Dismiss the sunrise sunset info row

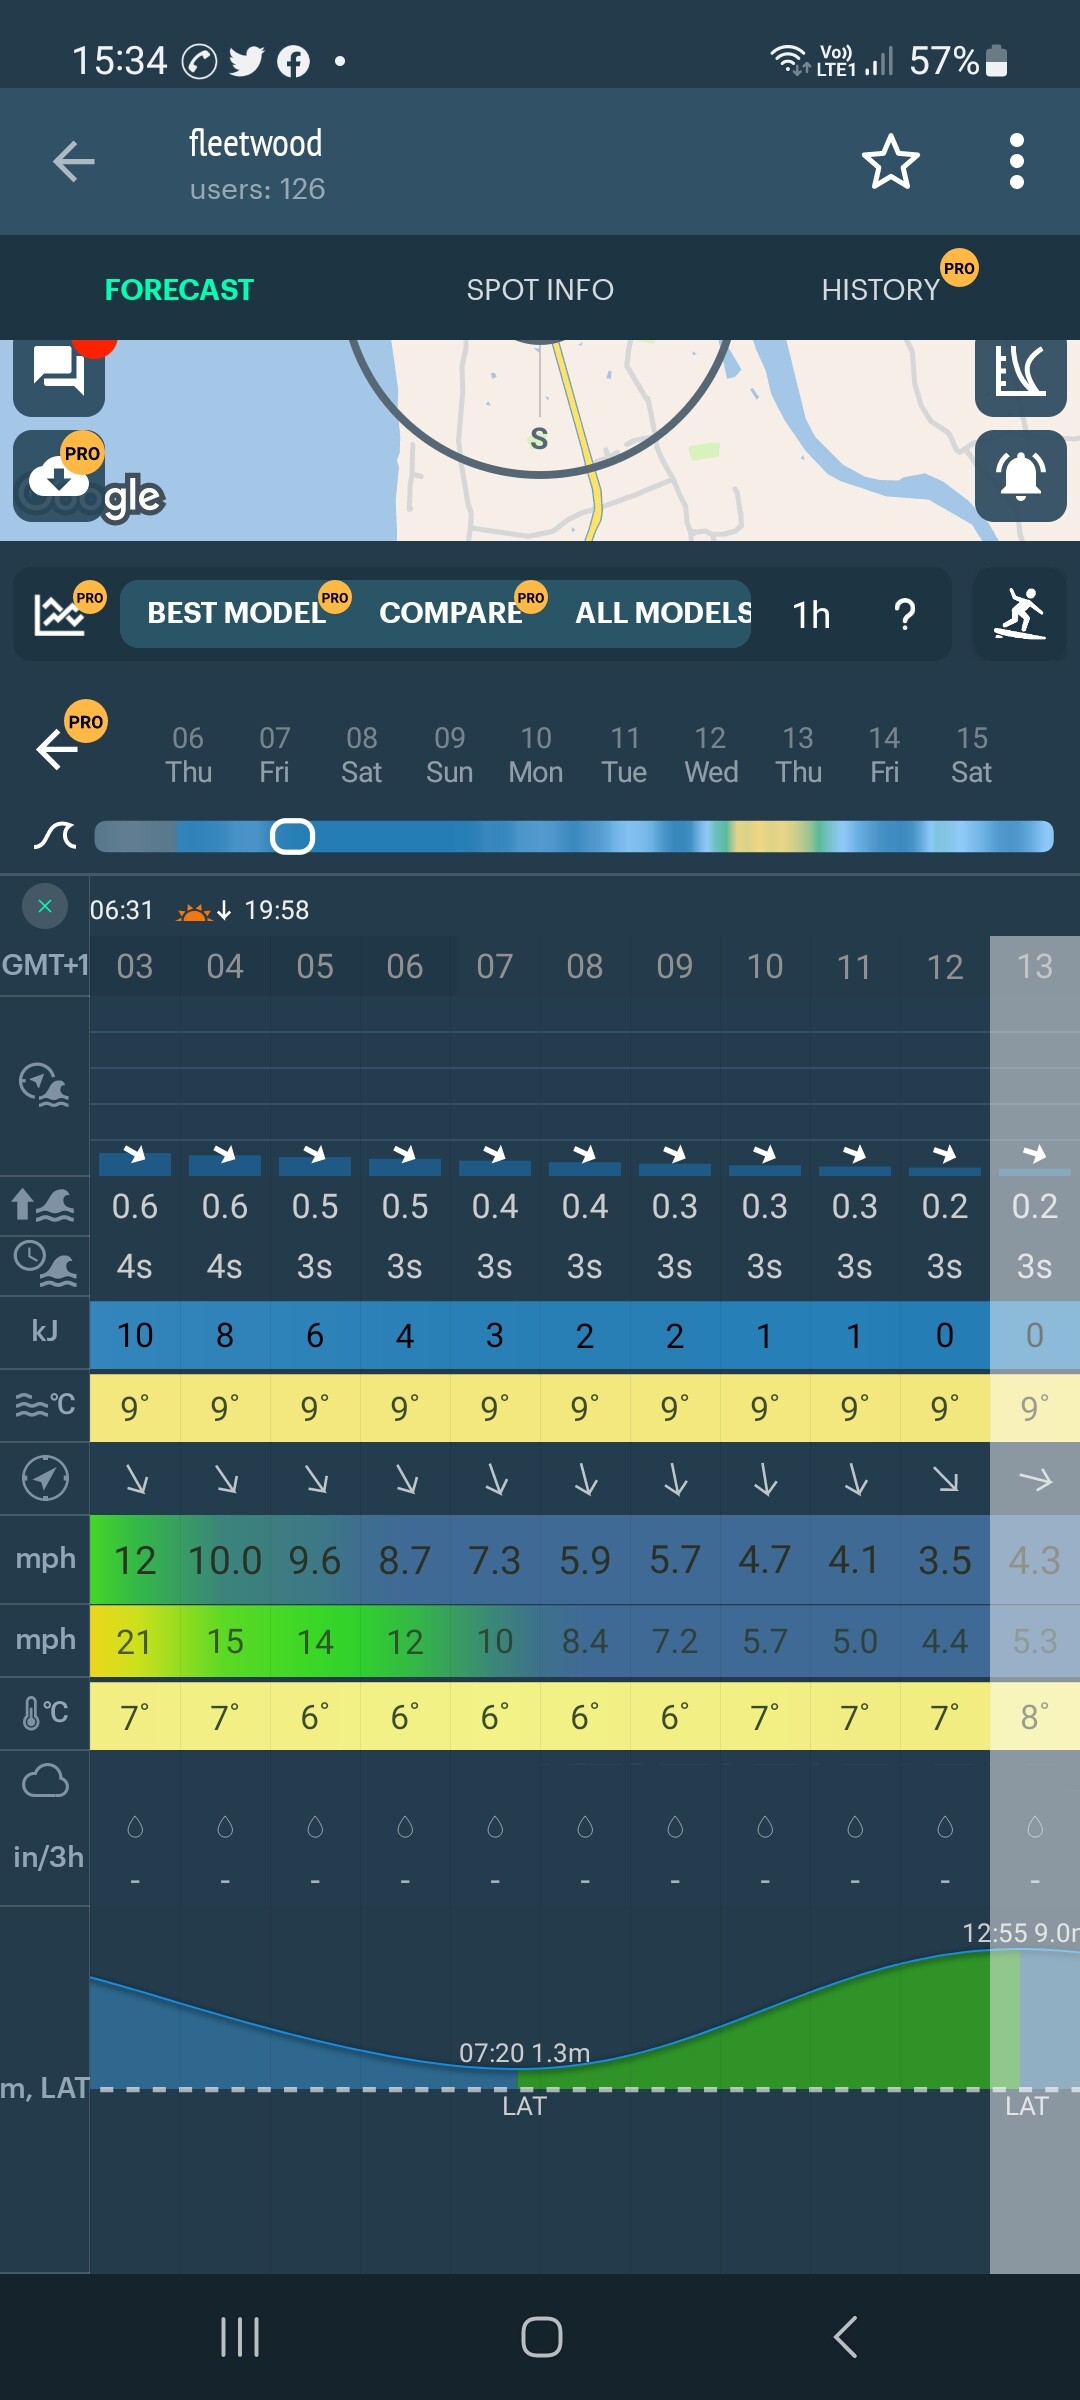click(x=45, y=906)
